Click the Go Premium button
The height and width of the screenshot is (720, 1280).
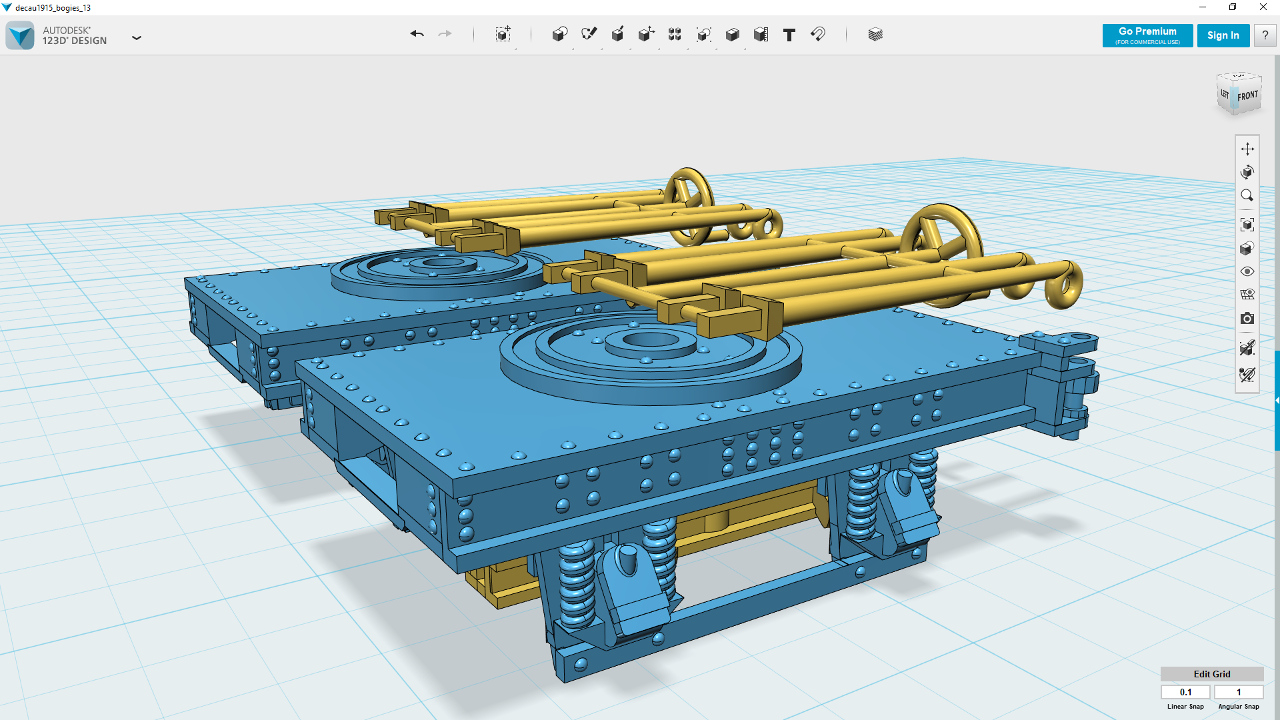1147,35
